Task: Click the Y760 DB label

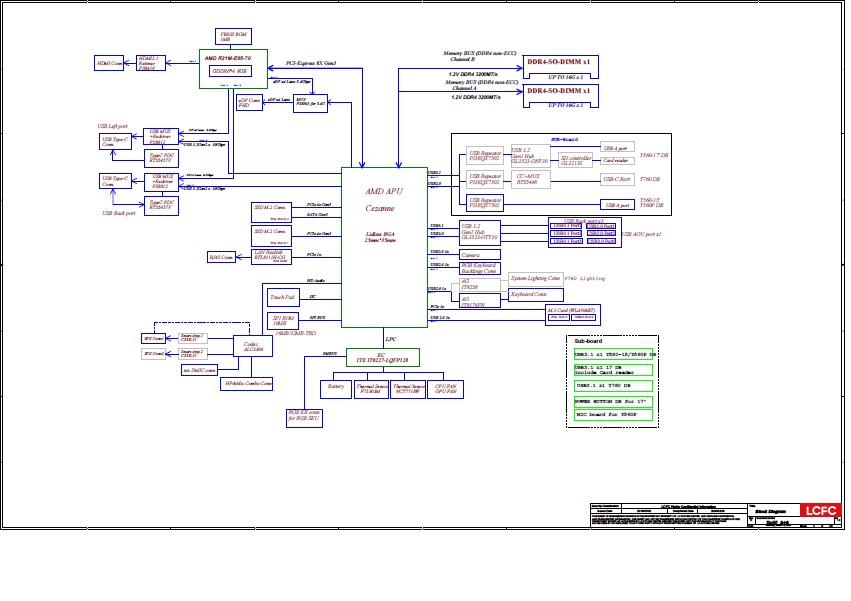Action: click(650, 179)
